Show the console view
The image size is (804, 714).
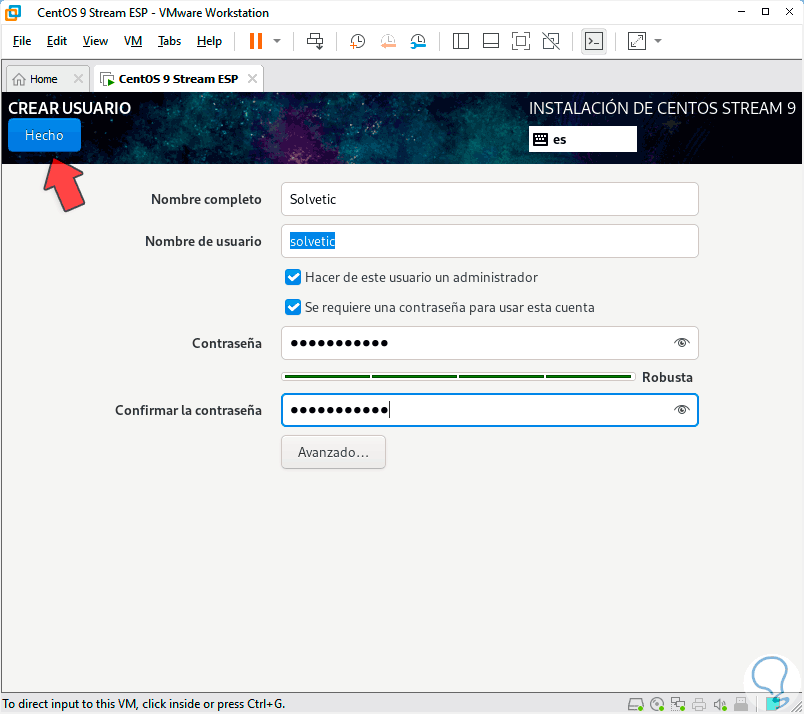(x=594, y=41)
